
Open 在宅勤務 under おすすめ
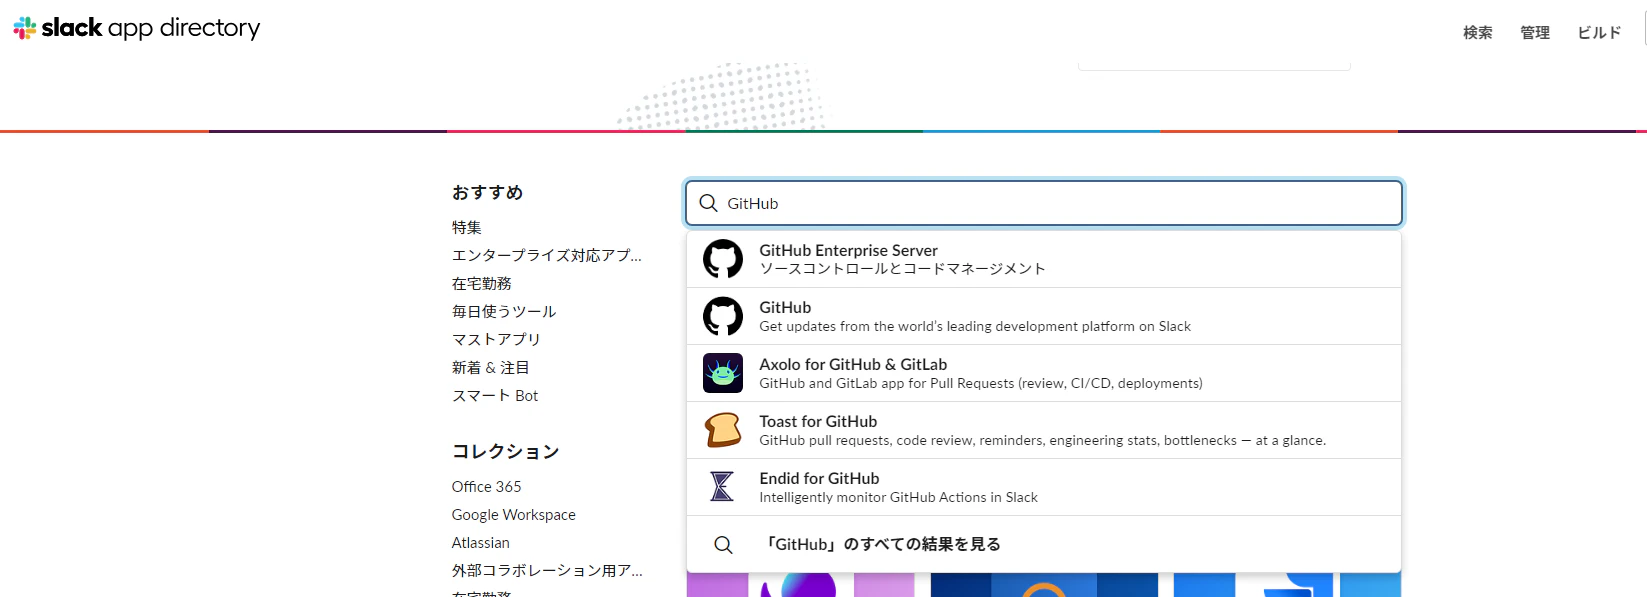pyautogui.click(x=482, y=283)
